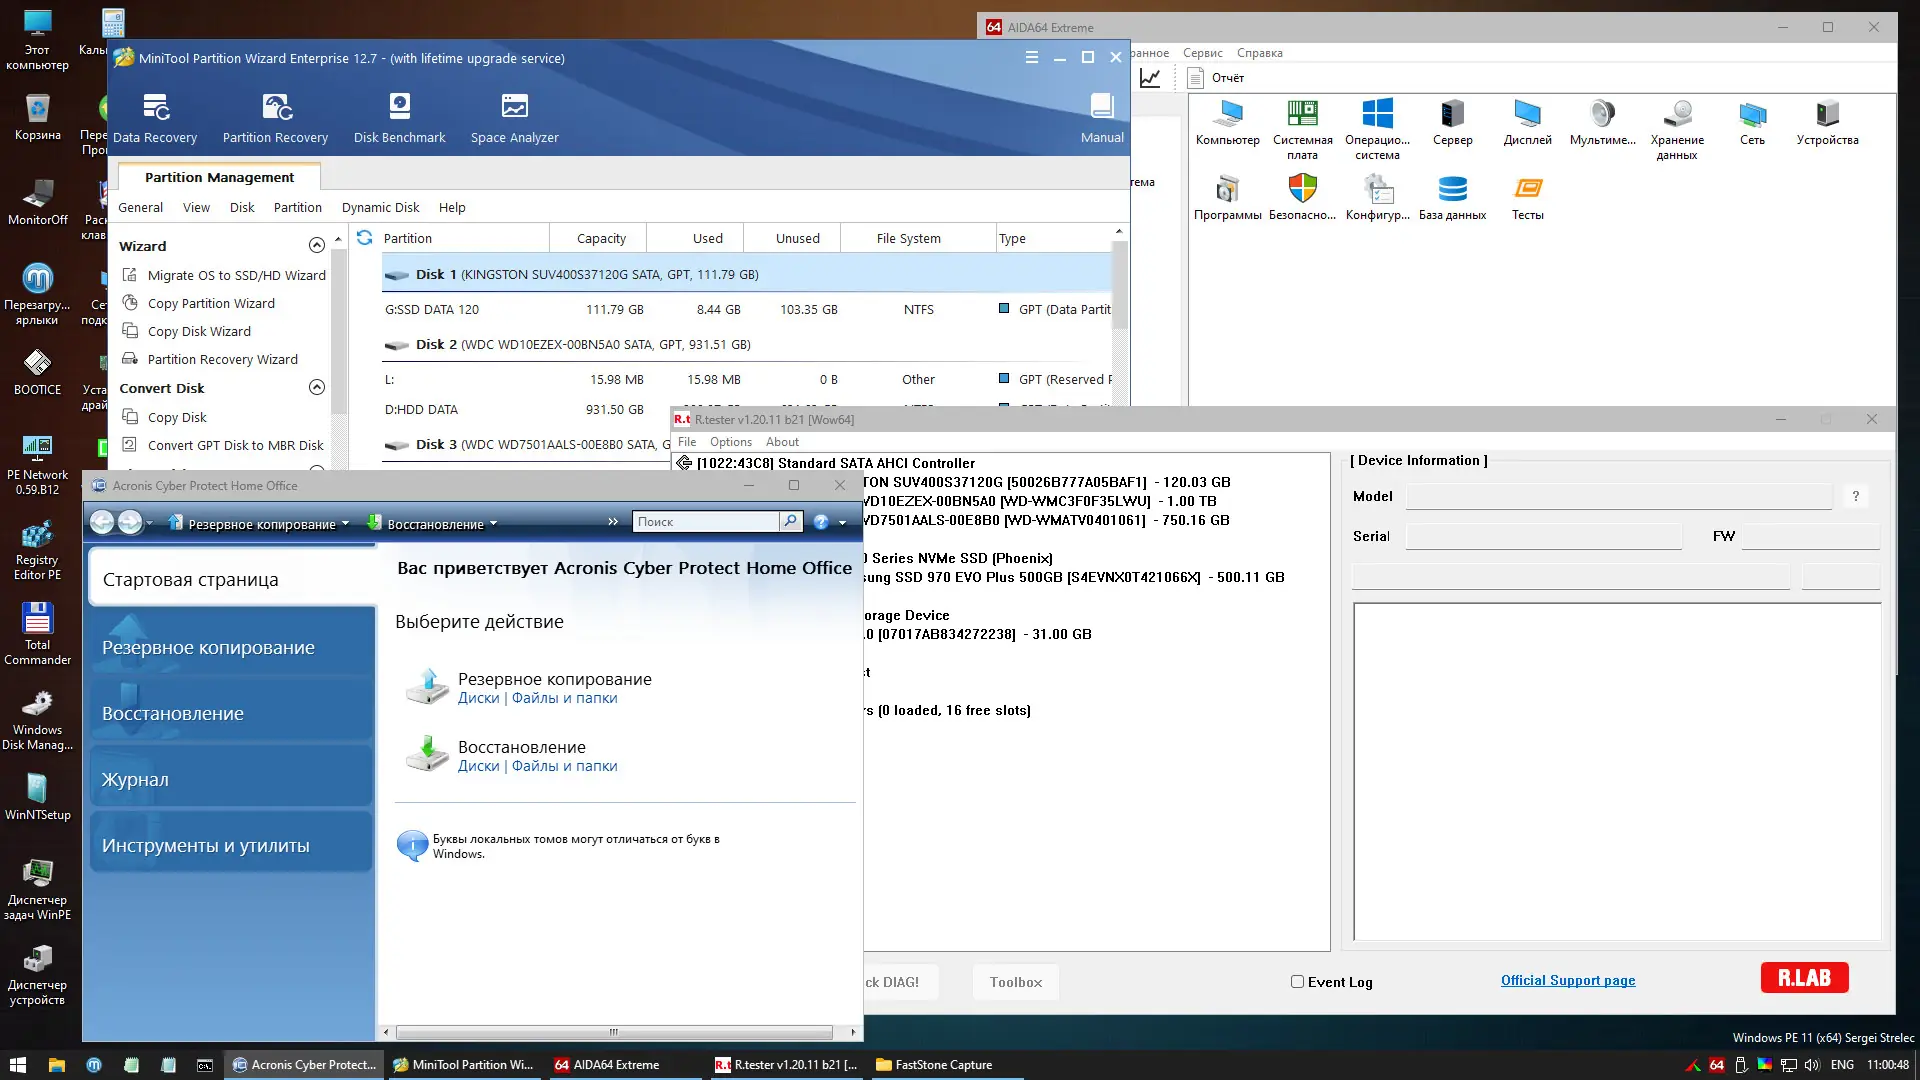Click the refresh icon above partition list
Screen dimensions: 1920x1080
(x=364, y=238)
